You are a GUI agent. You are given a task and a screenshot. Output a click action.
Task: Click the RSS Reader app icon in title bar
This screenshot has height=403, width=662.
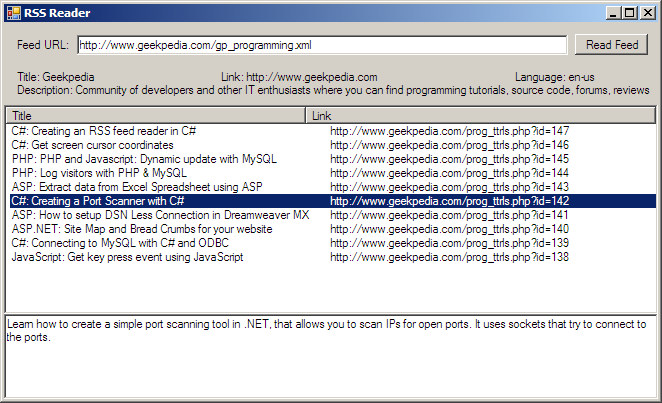tap(13, 13)
